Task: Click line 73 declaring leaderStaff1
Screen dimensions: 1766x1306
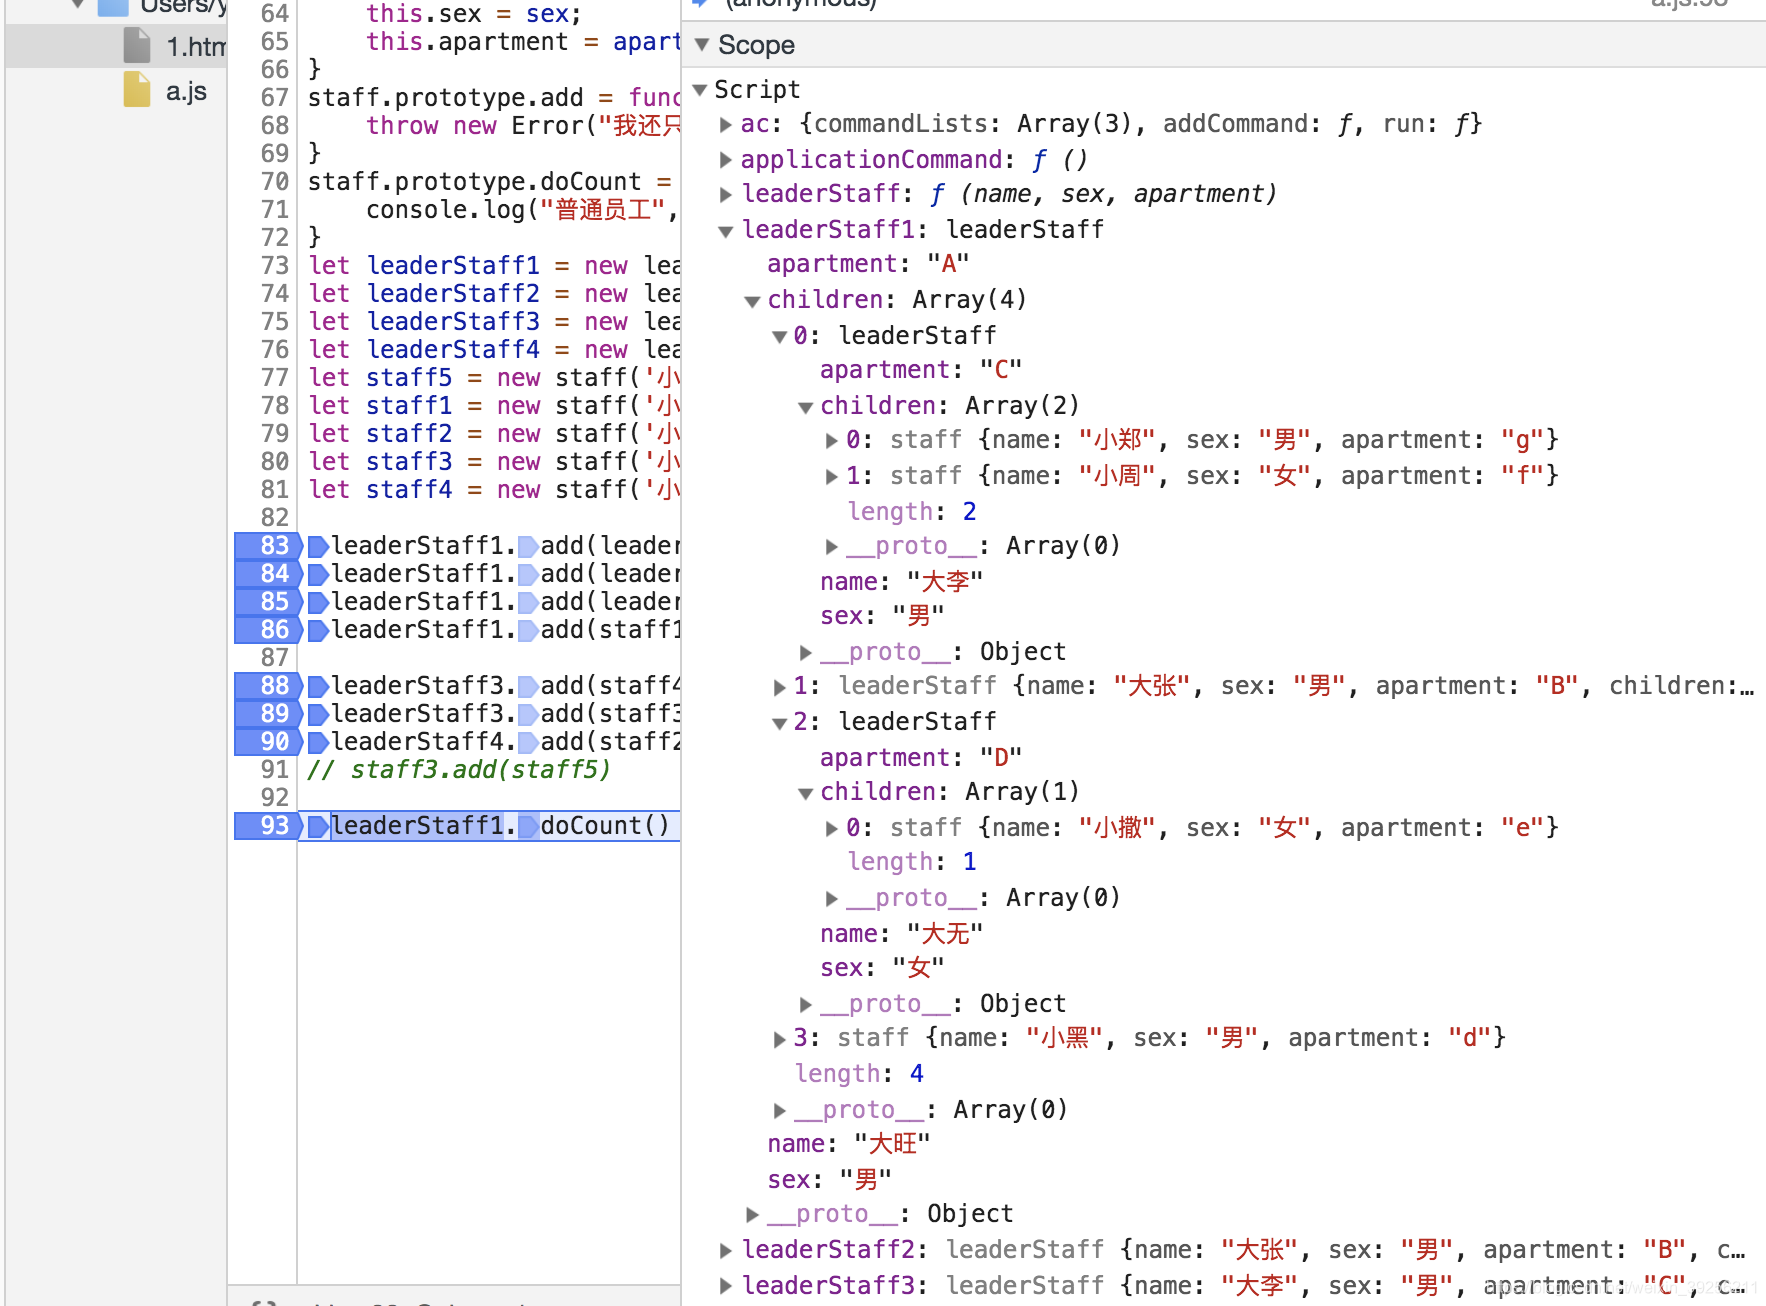Action: [494, 266]
